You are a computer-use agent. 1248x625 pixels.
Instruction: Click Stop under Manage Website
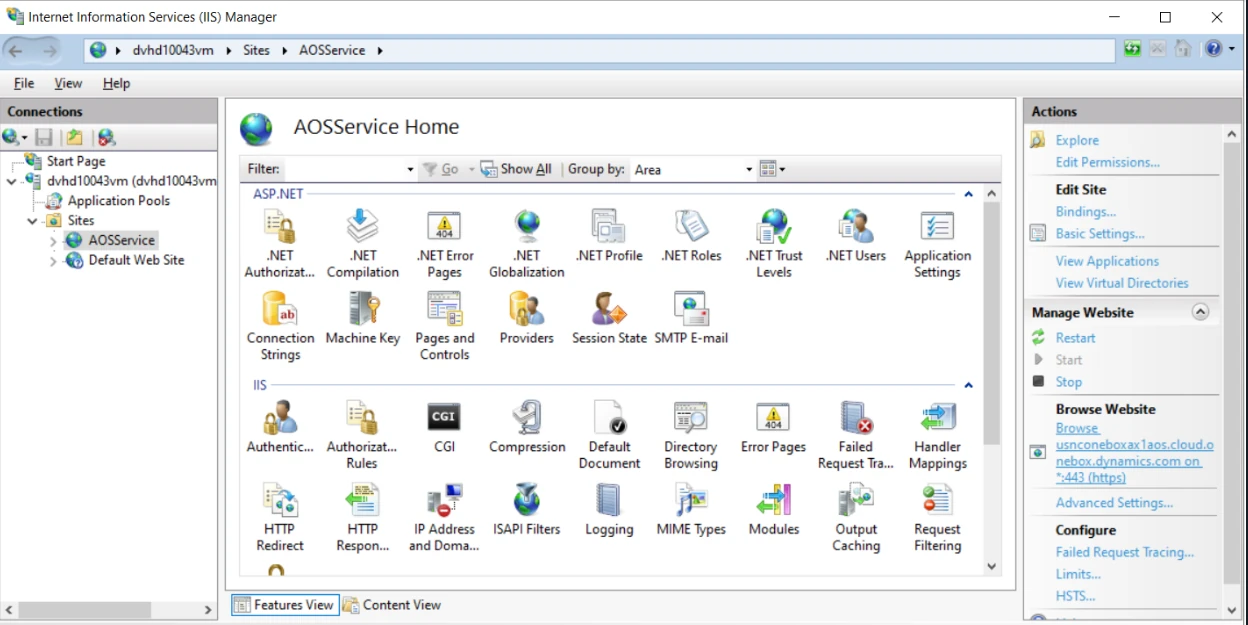click(1069, 382)
